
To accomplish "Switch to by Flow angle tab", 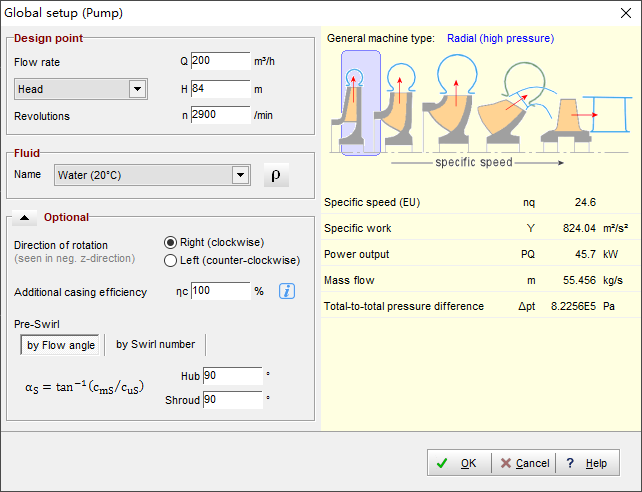I will (61, 345).
